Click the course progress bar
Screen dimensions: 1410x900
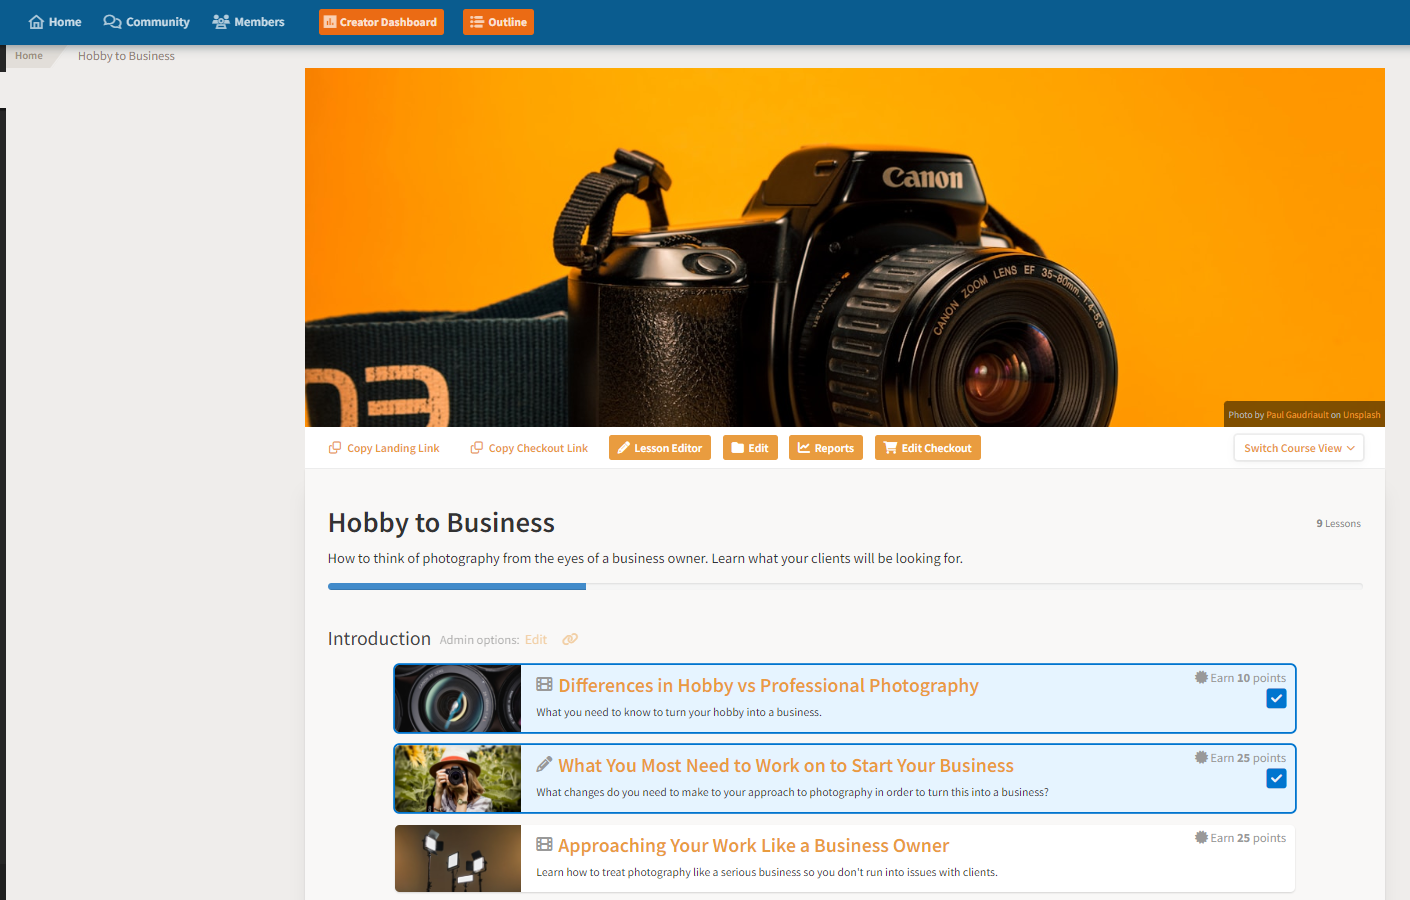(845, 586)
